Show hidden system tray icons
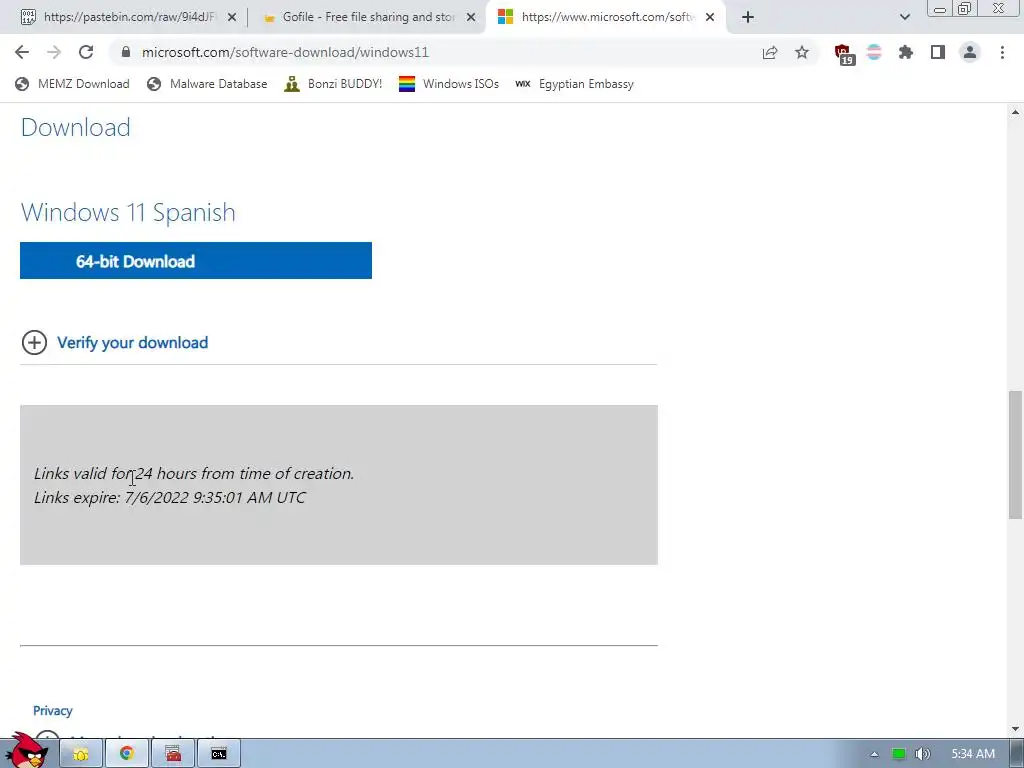The image size is (1024, 768). pyautogui.click(x=874, y=754)
